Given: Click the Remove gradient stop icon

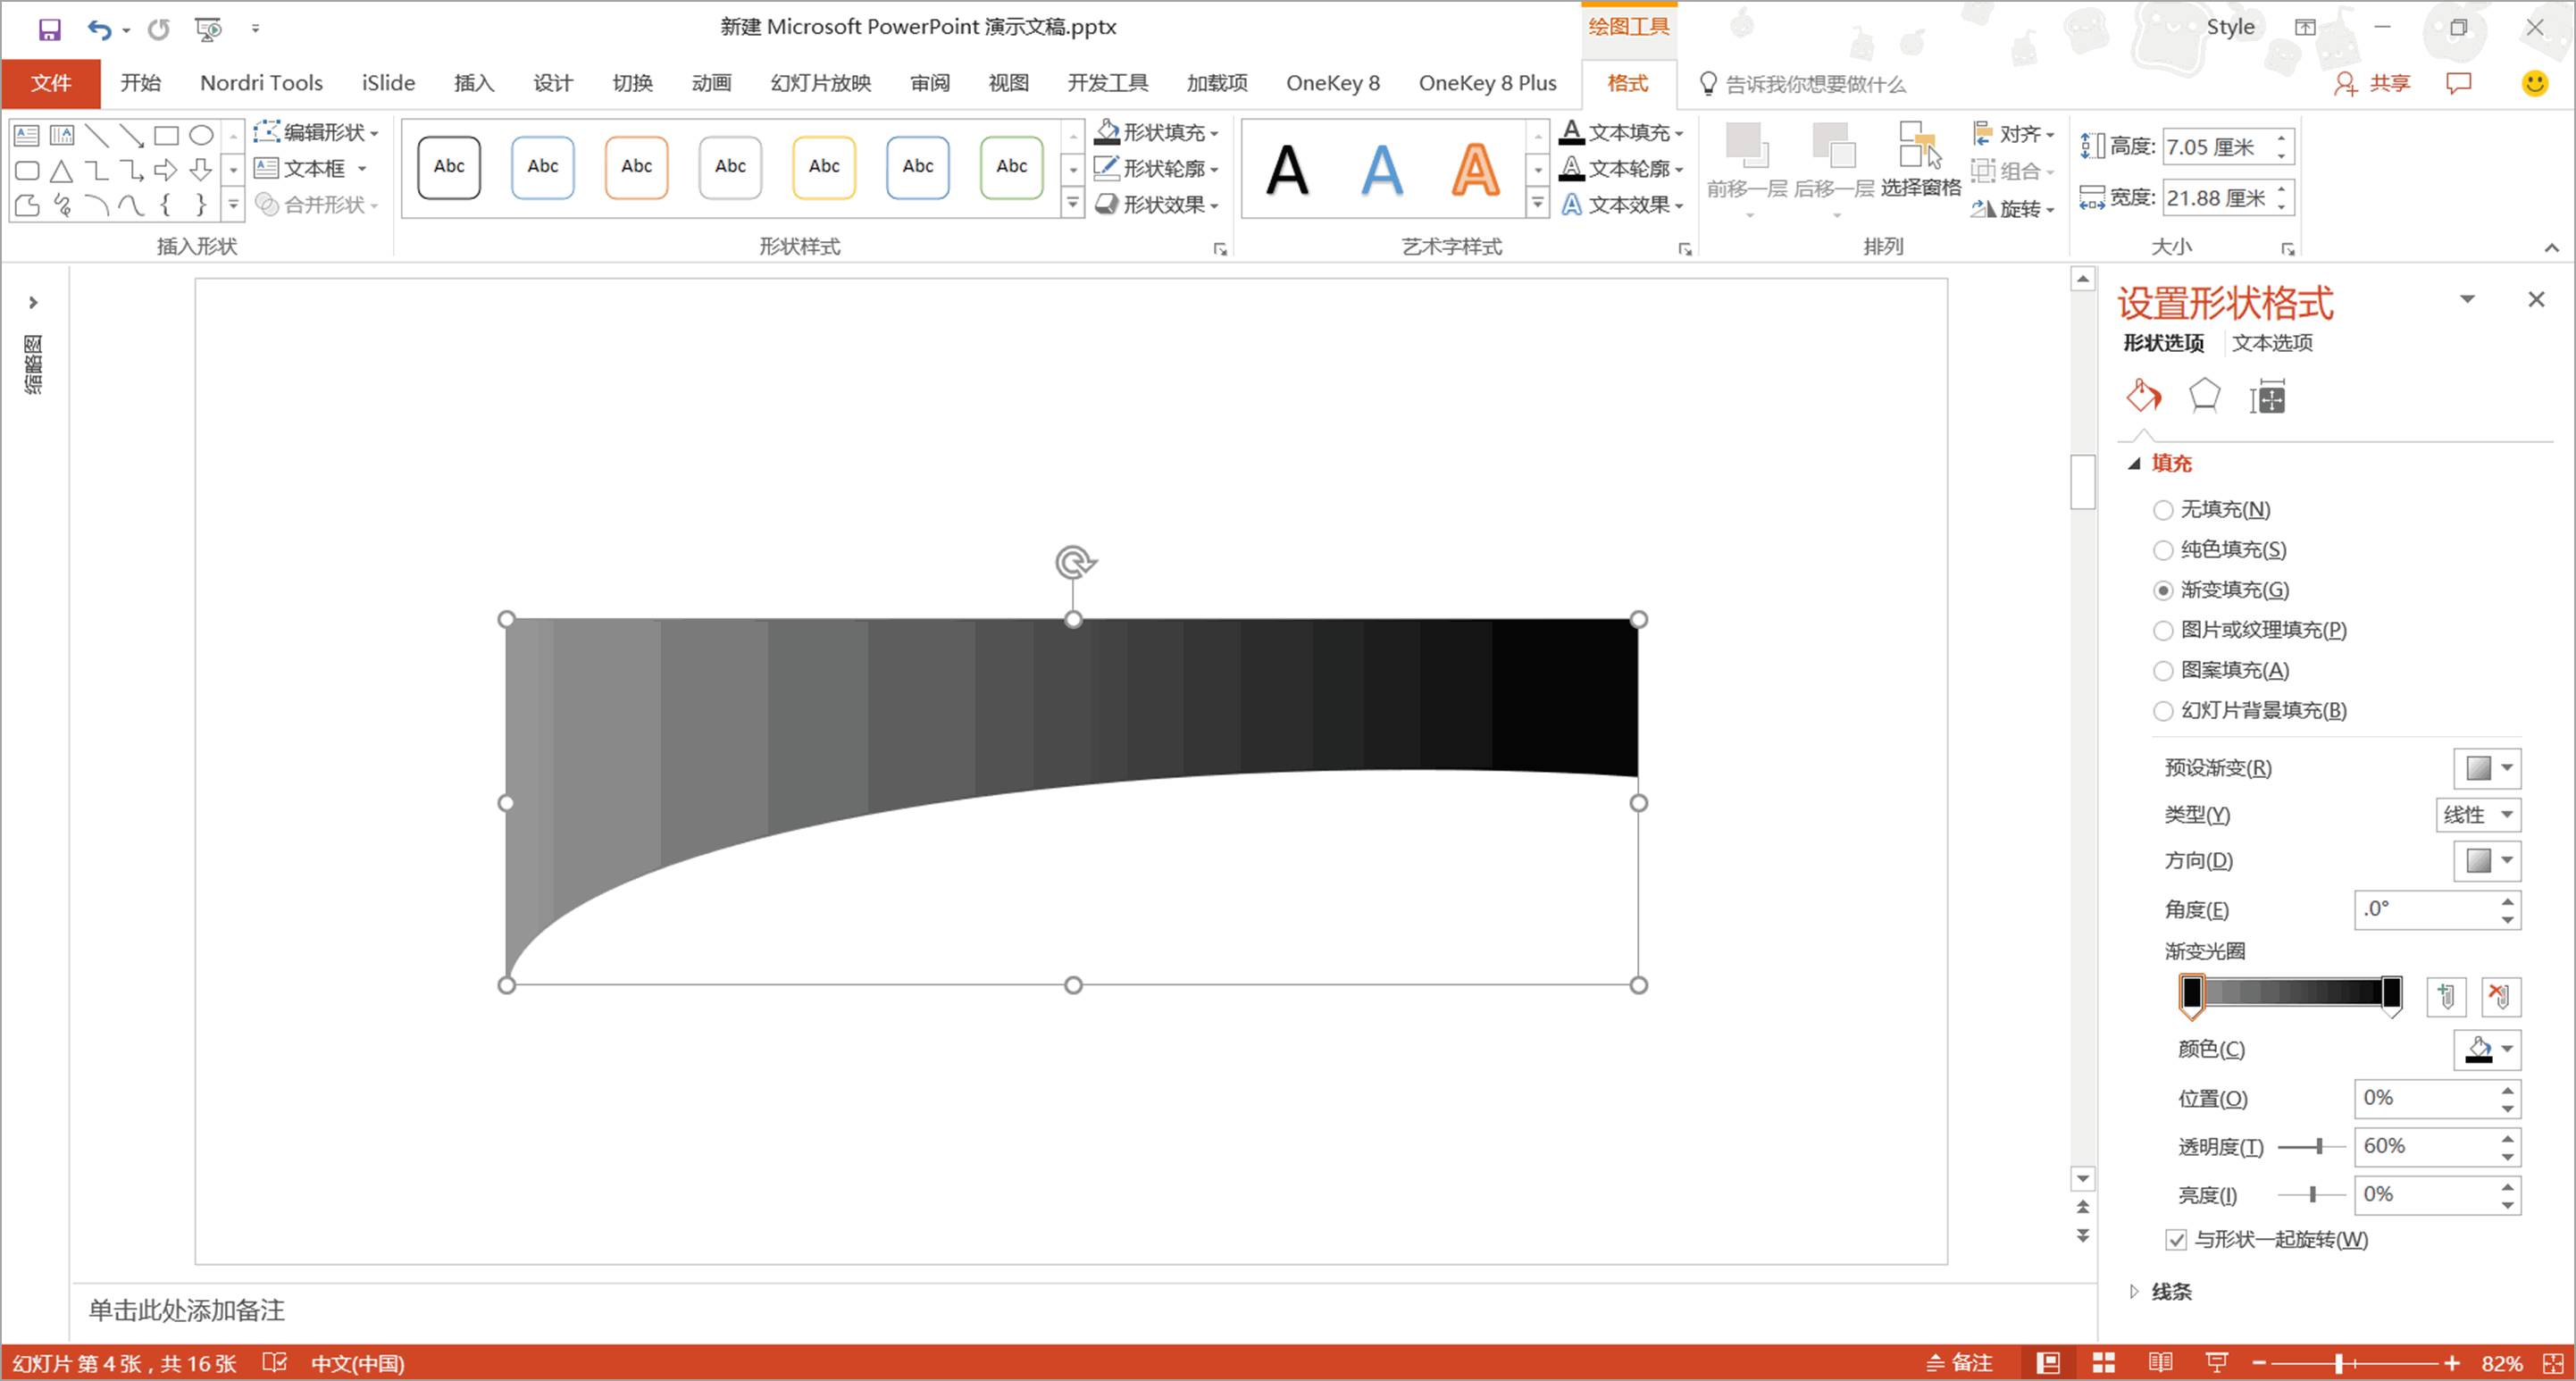Looking at the screenshot, I should click(x=2500, y=996).
